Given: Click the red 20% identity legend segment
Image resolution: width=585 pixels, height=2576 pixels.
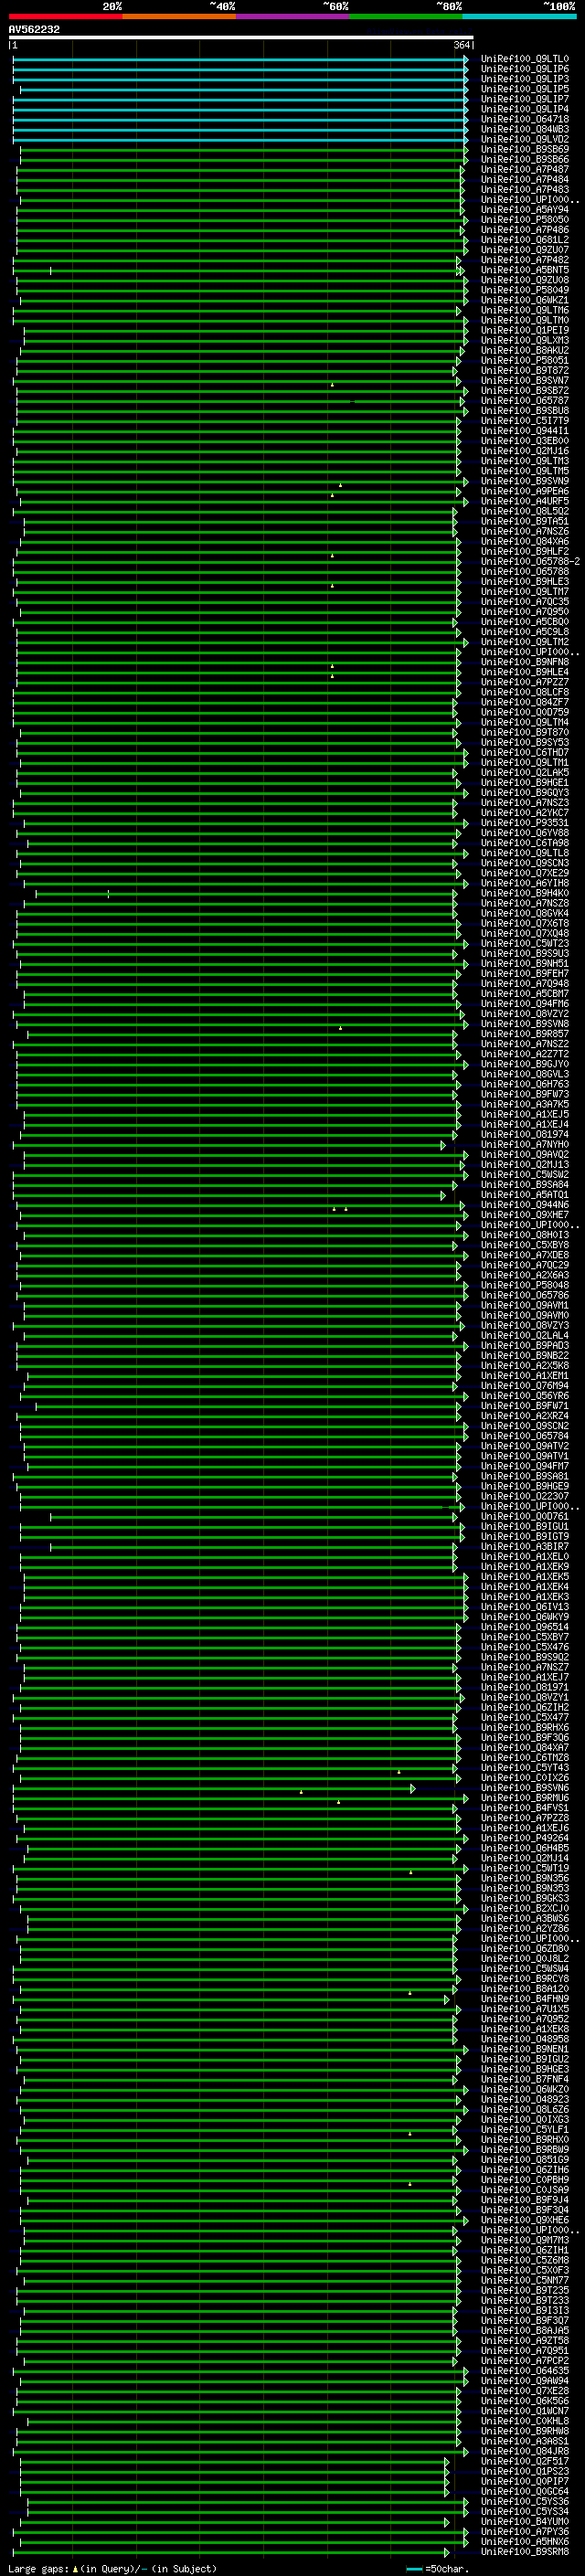Looking at the screenshot, I should pyautogui.click(x=65, y=16).
